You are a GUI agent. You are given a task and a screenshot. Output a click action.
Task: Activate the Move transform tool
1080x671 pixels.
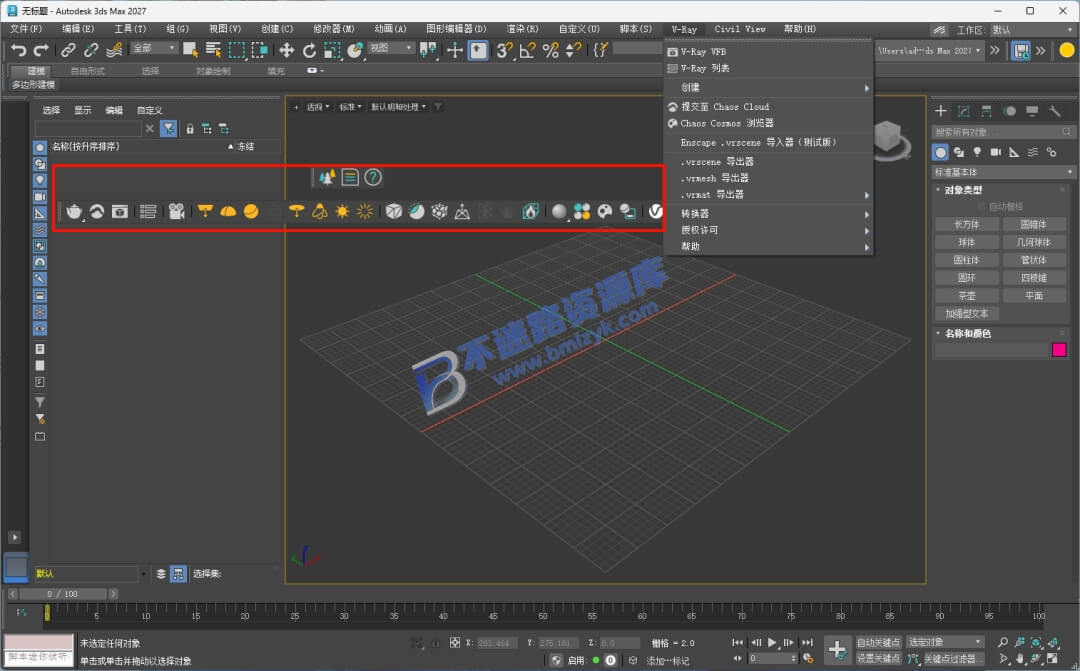(286, 50)
